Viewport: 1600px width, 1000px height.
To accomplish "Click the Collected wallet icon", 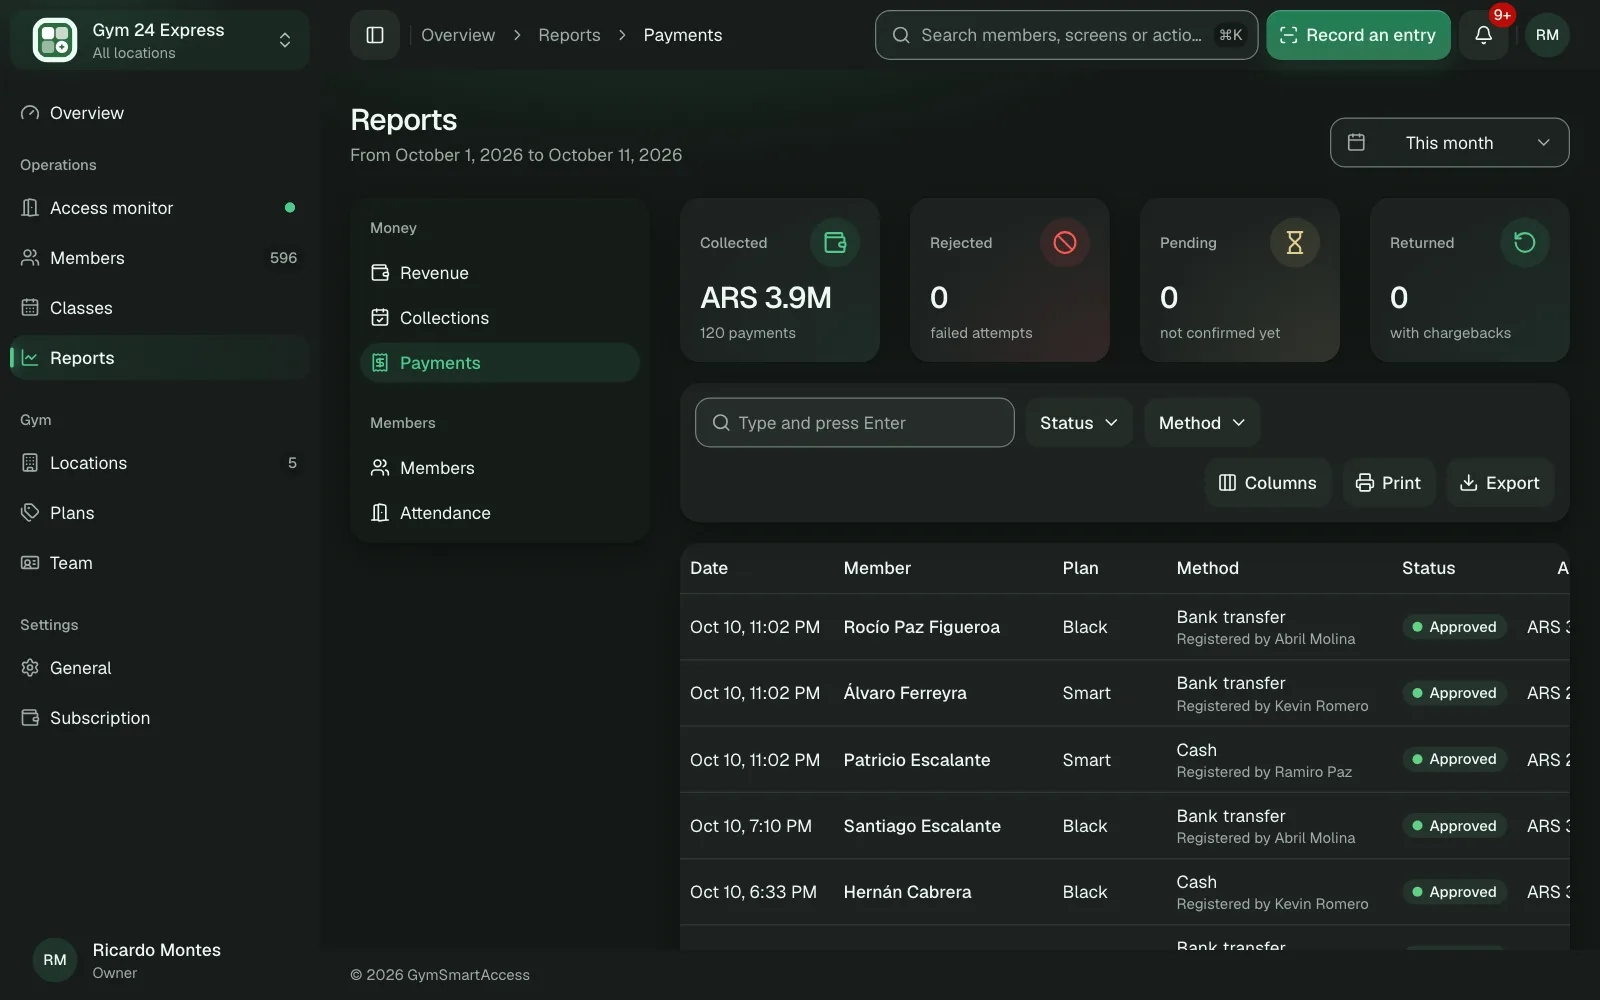I will pyautogui.click(x=835, y=242).
